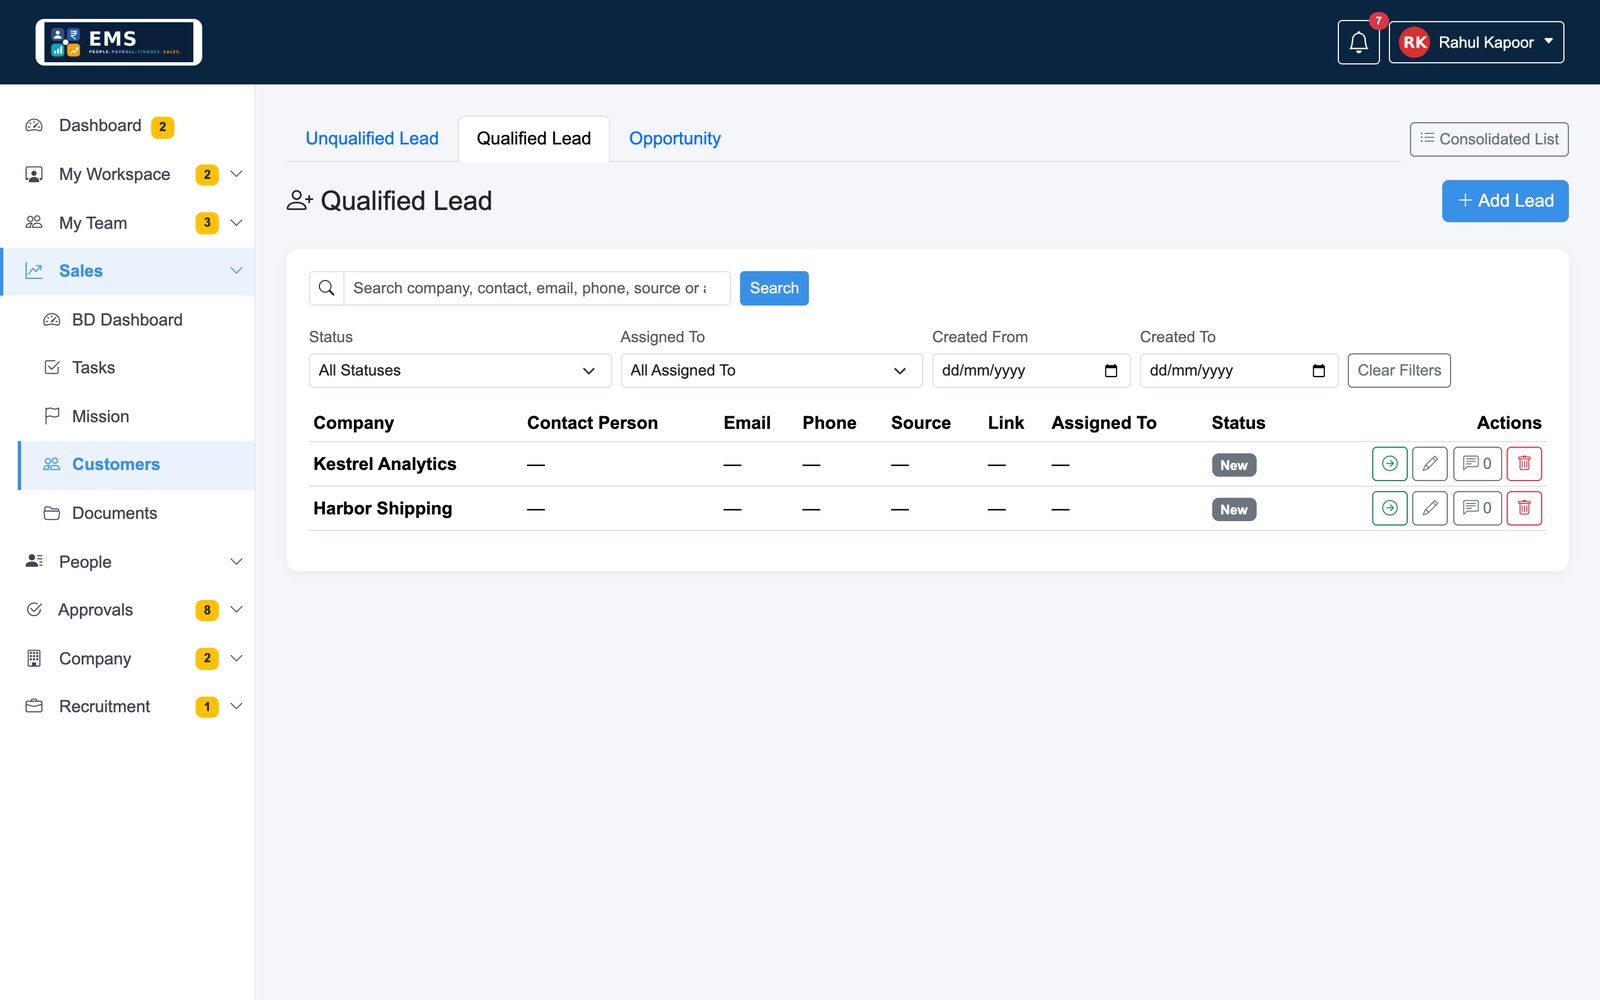Collapse the Sales menu
Viewport: 1600px width, 1000px height.
click(127, 271)
